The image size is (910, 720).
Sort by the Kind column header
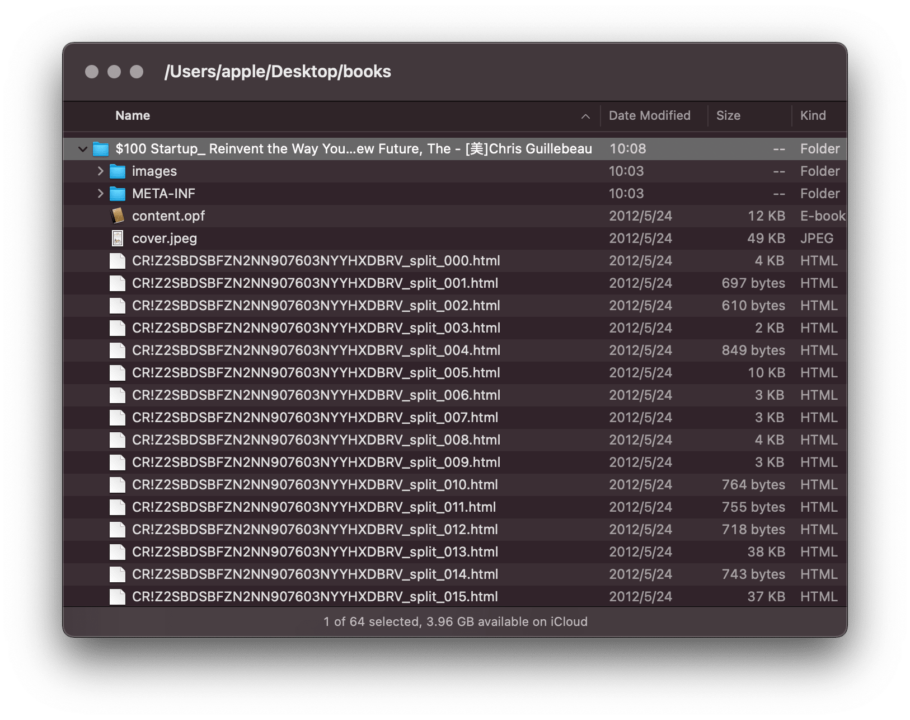pyautogui.click(x=812, y=115)
